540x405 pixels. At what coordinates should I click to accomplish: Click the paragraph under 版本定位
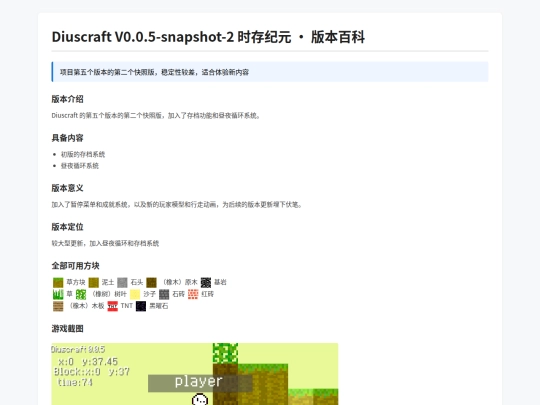pos(105,243)
